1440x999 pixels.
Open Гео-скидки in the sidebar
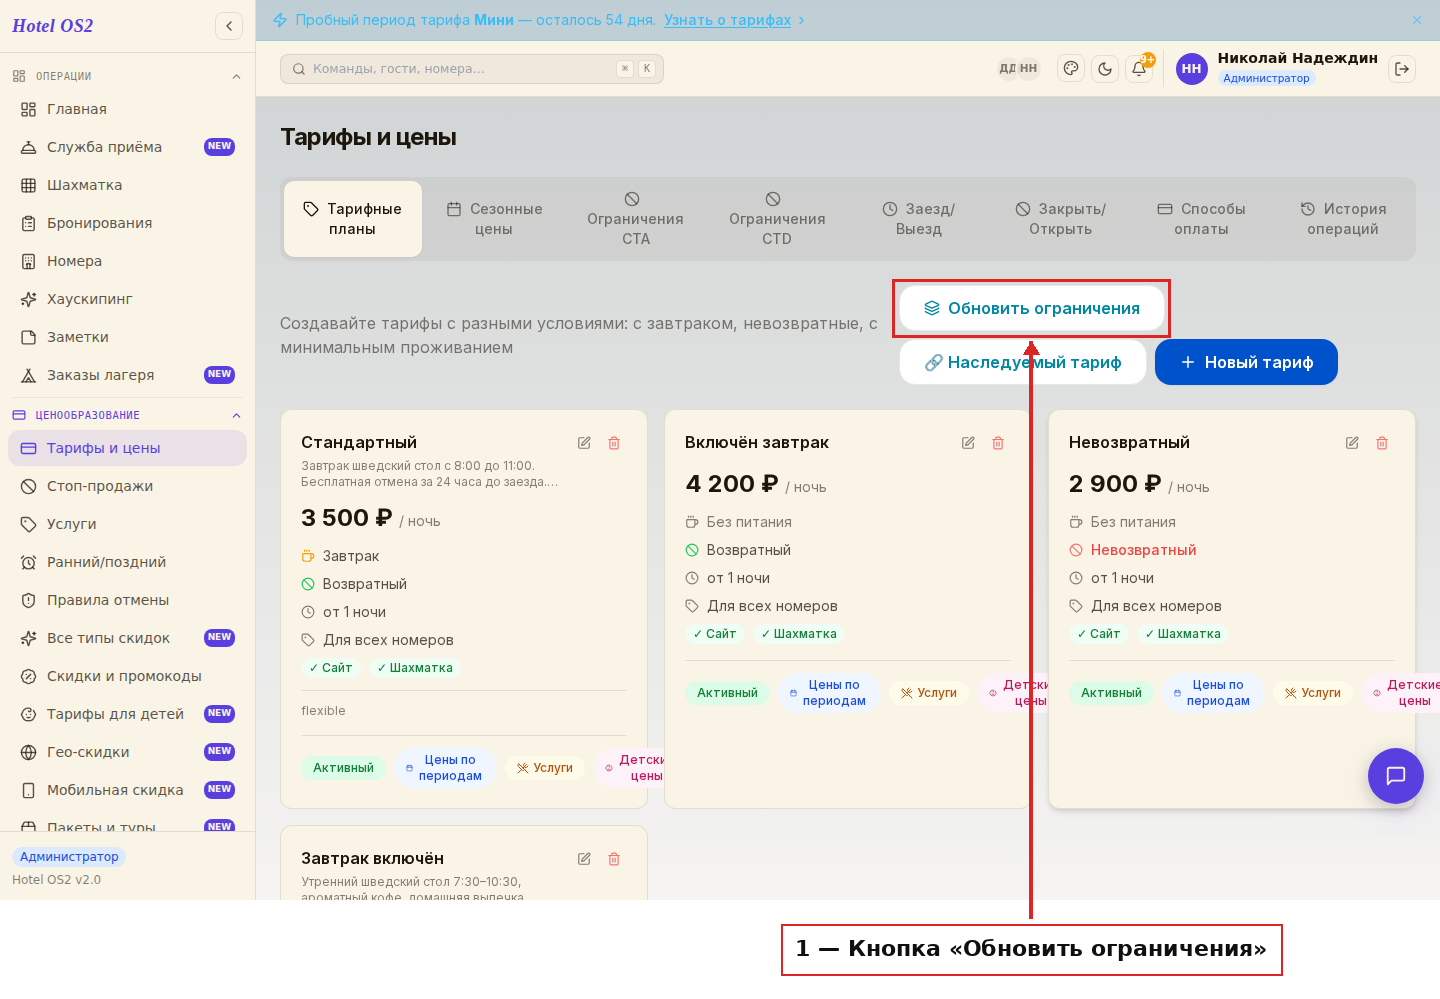[x=127, y=752]
